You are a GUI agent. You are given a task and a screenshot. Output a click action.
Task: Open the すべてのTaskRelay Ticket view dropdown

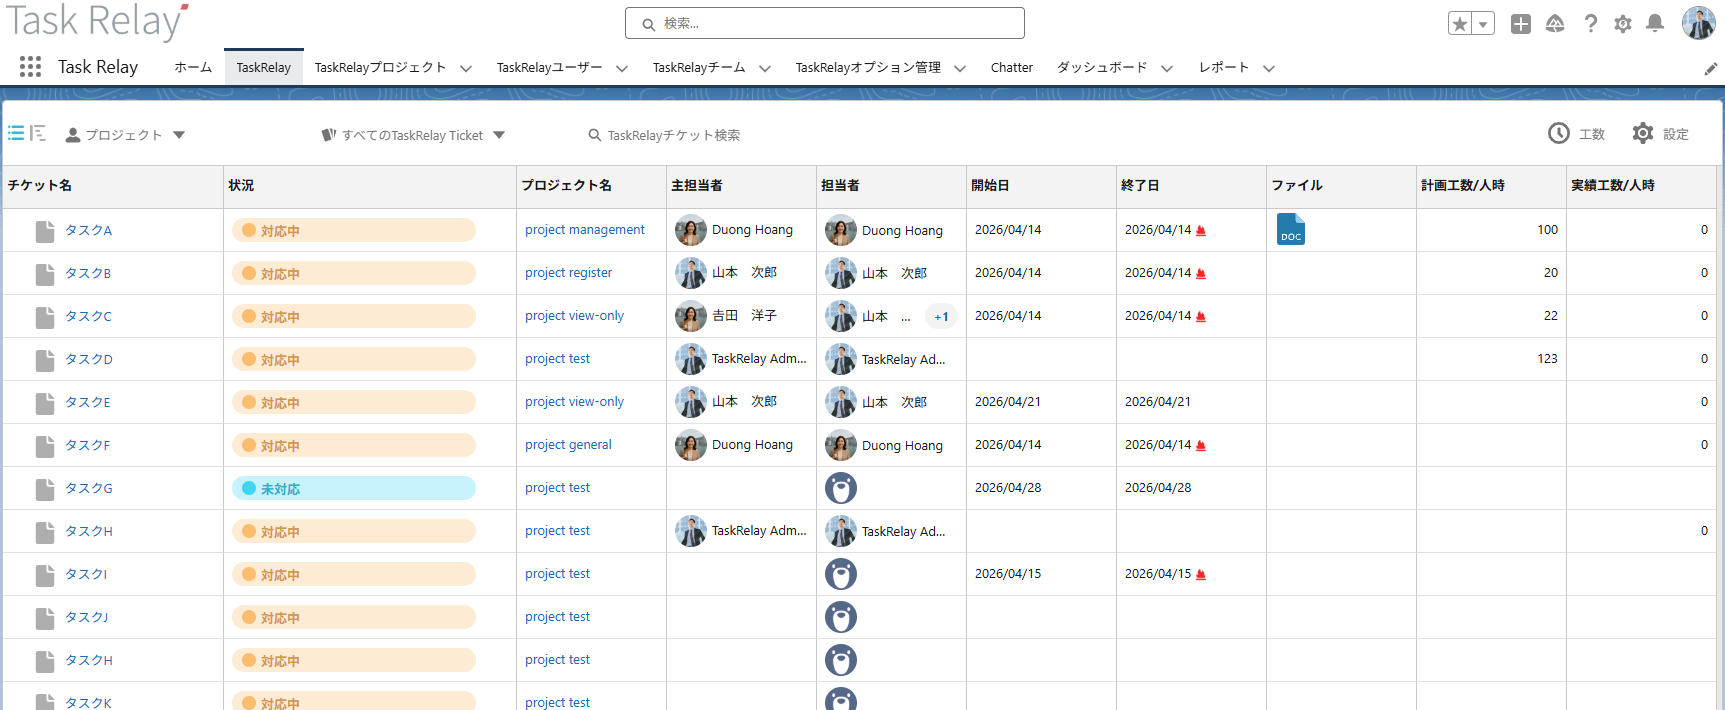[x=413, y=135]
